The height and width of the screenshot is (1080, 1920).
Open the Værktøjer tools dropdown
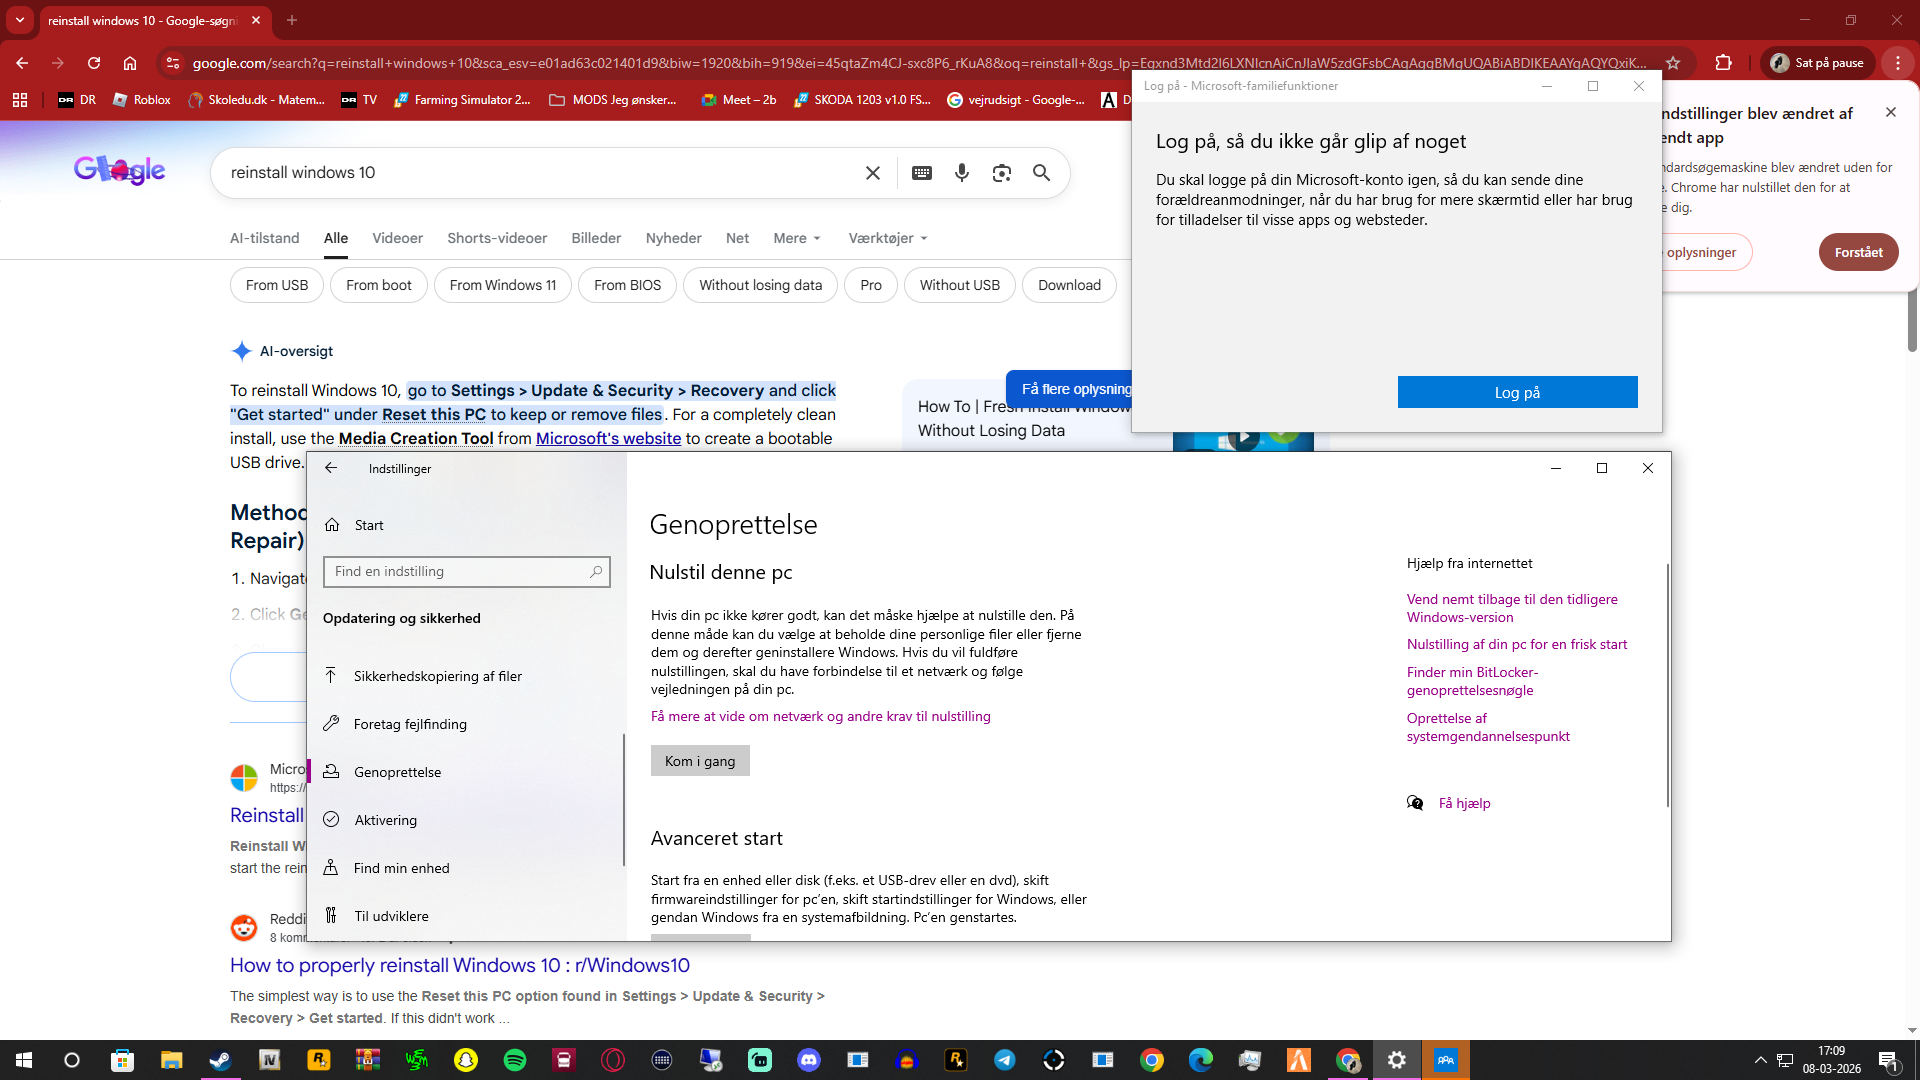pos(888,238)
